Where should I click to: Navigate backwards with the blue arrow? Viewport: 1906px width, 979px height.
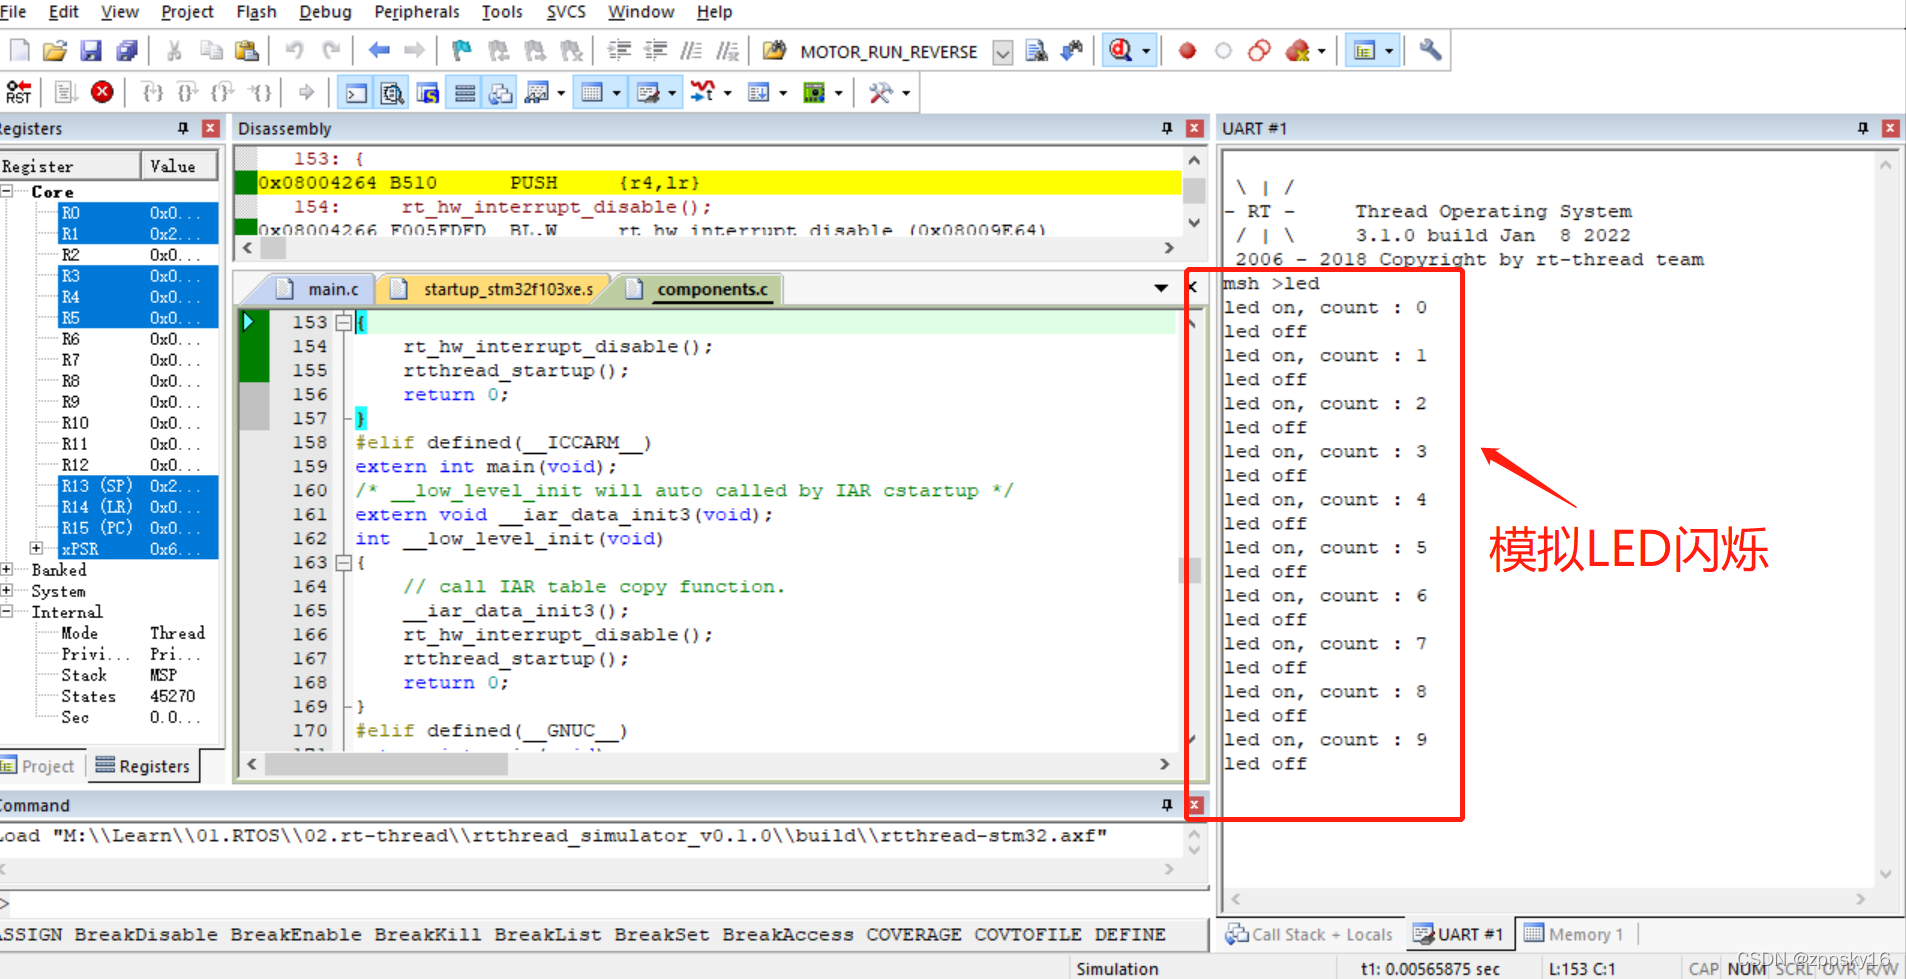(379, 50)
